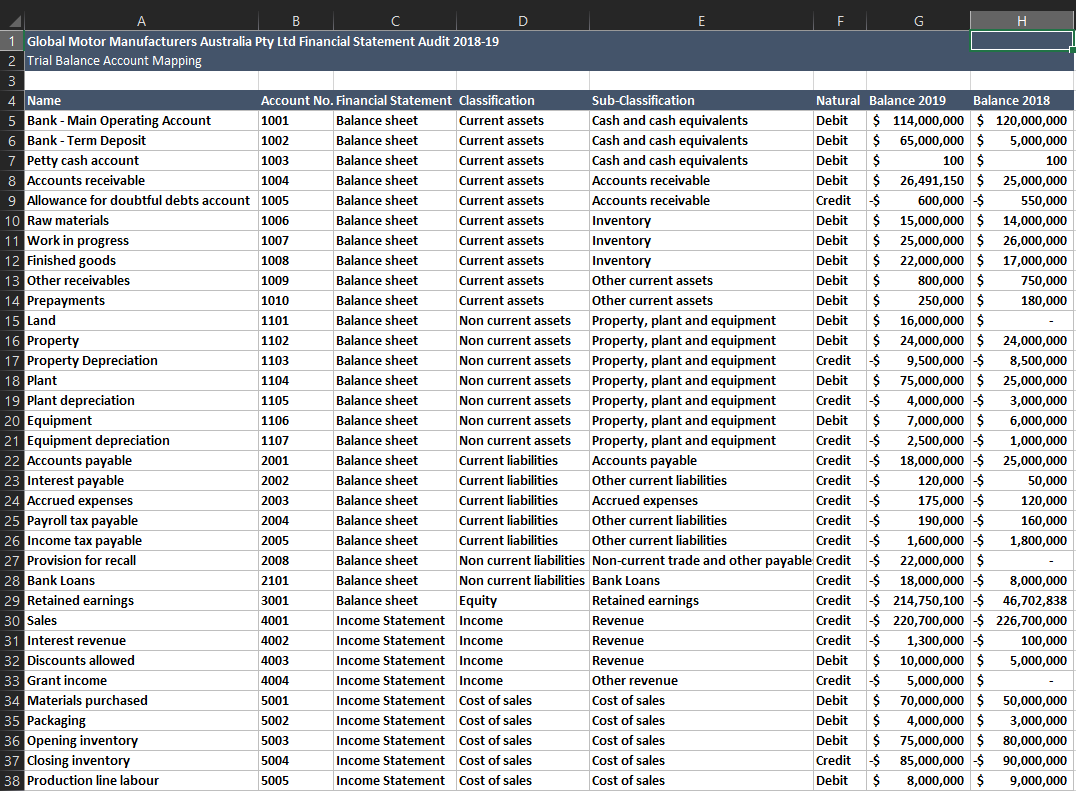Click 2018 balance 46,702,838 cell
This screenshot has width=1076, height=791.
pyautogui.click(x=1022, y=601)
